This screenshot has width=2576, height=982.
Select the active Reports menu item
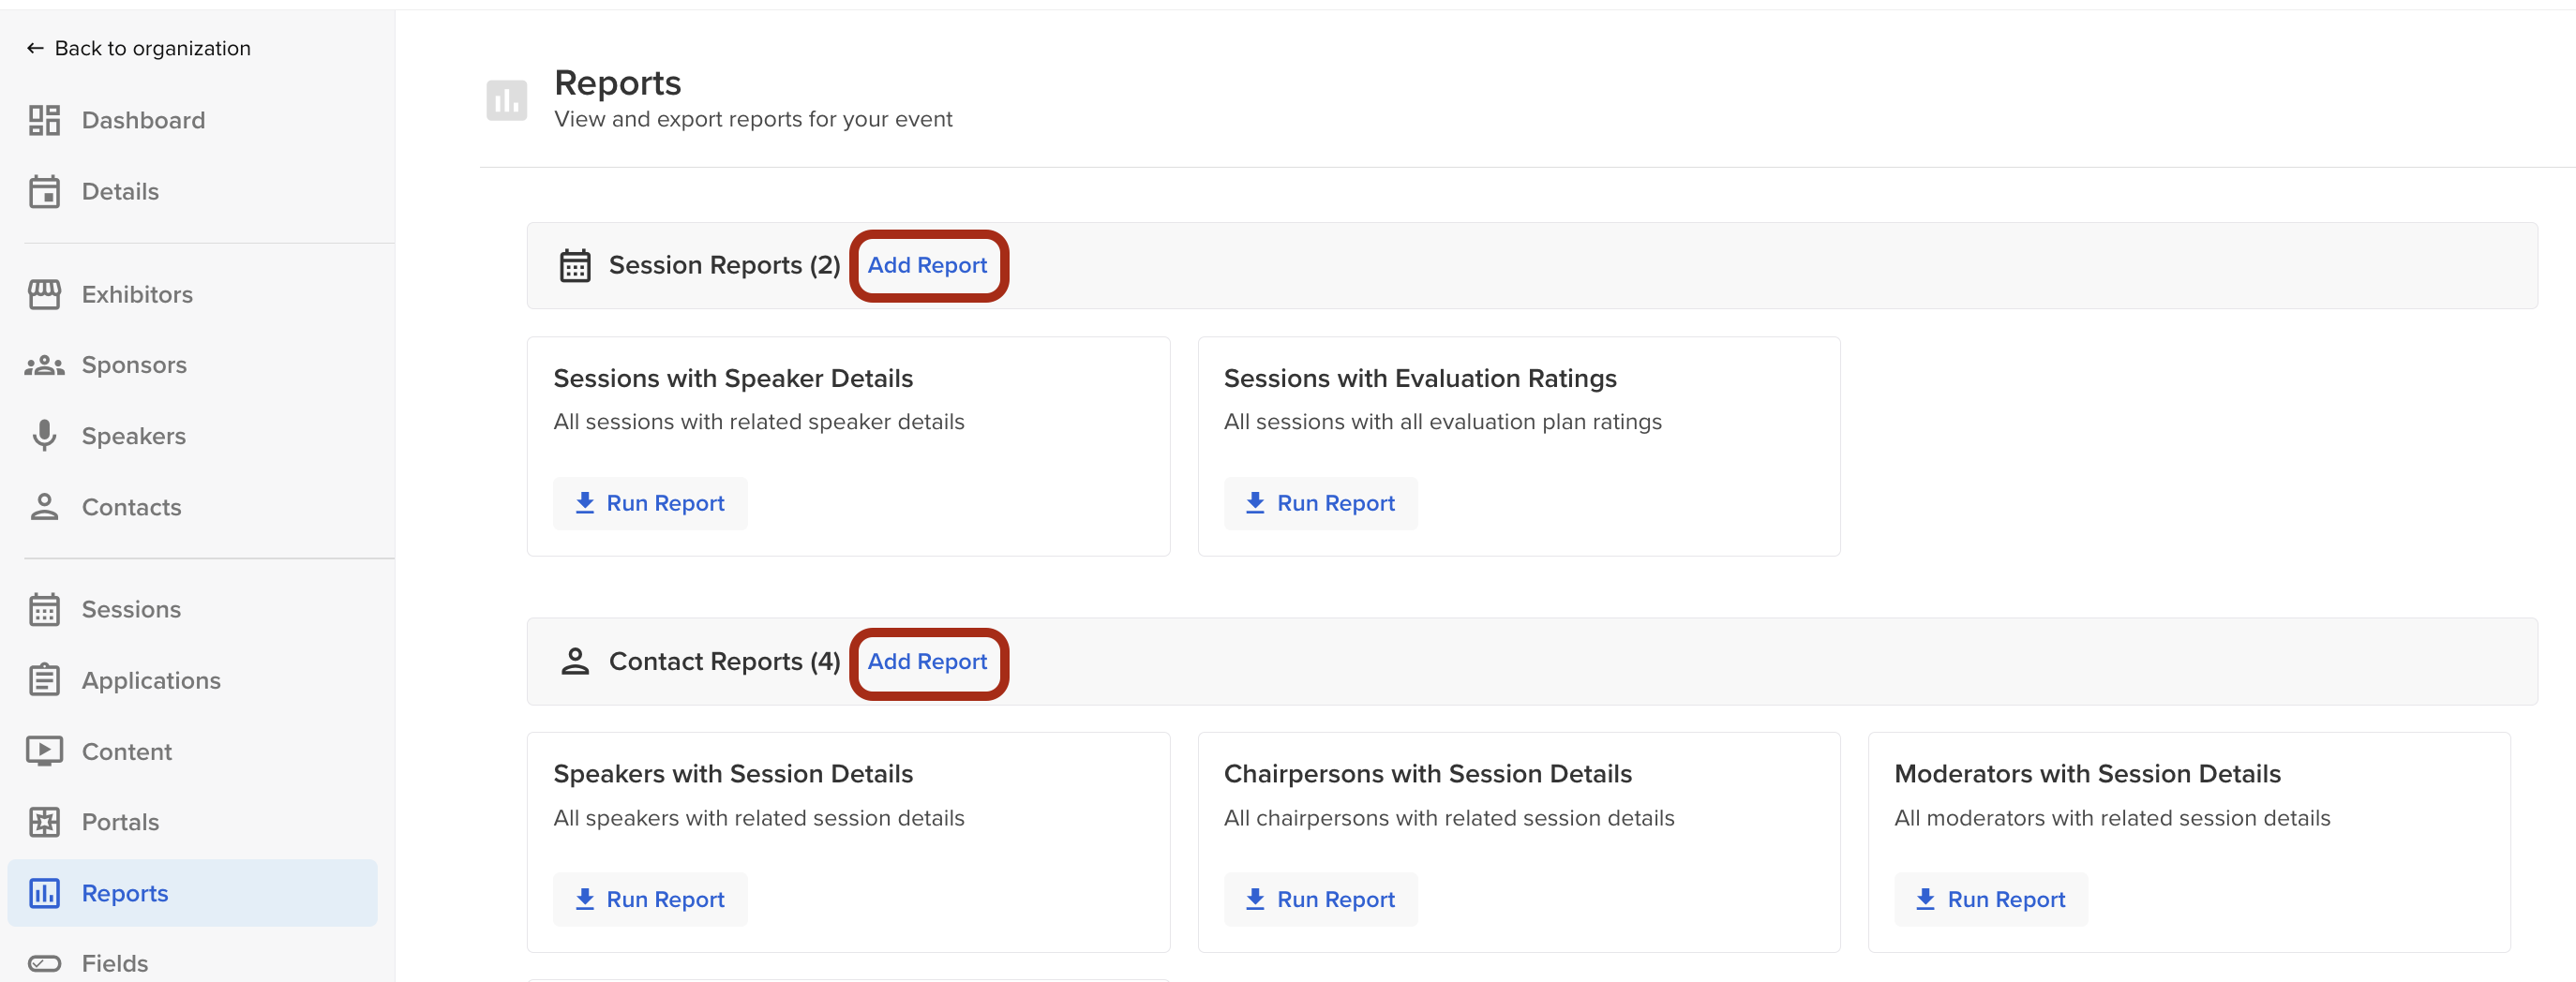[x=193, y=893]
